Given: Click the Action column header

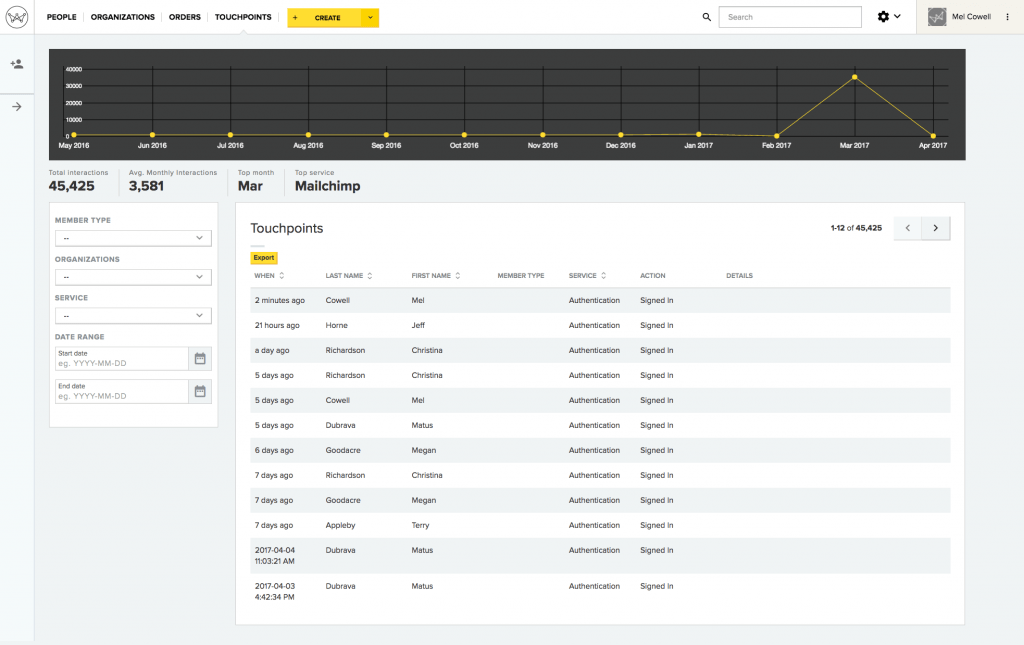Looking at the screenshot, I should pyautogui.click(x=652, y=275).
